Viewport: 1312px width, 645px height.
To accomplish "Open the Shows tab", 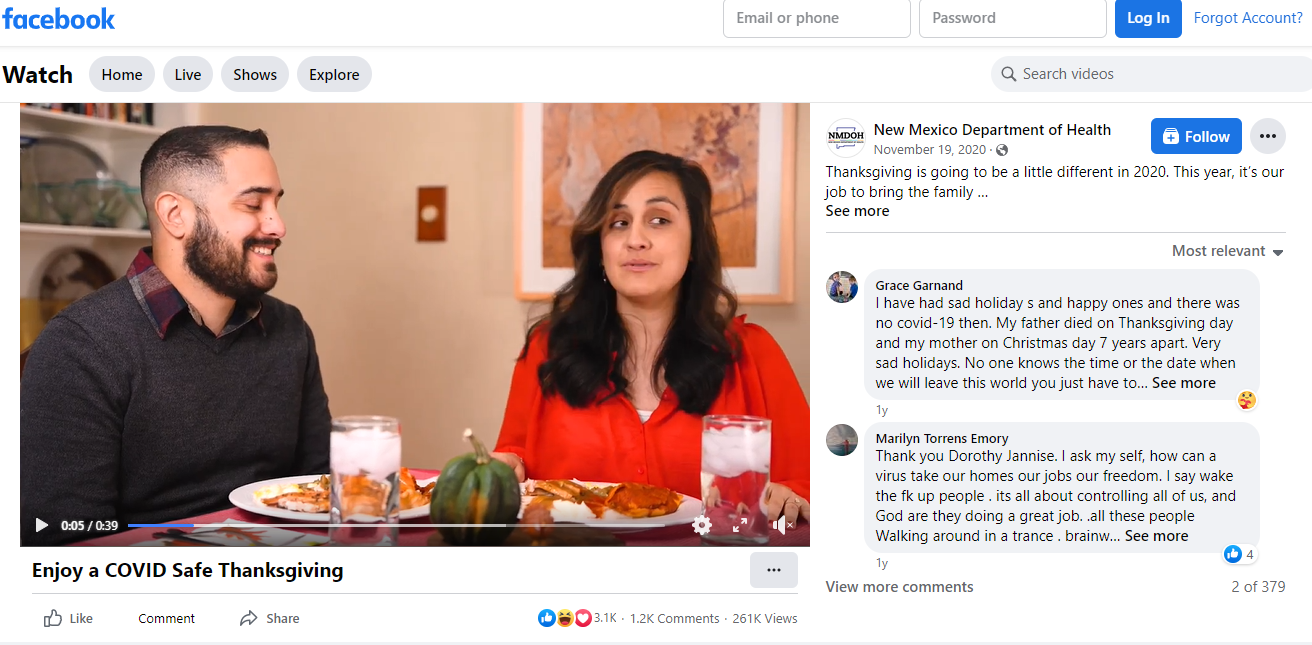I will coord(255,75).
